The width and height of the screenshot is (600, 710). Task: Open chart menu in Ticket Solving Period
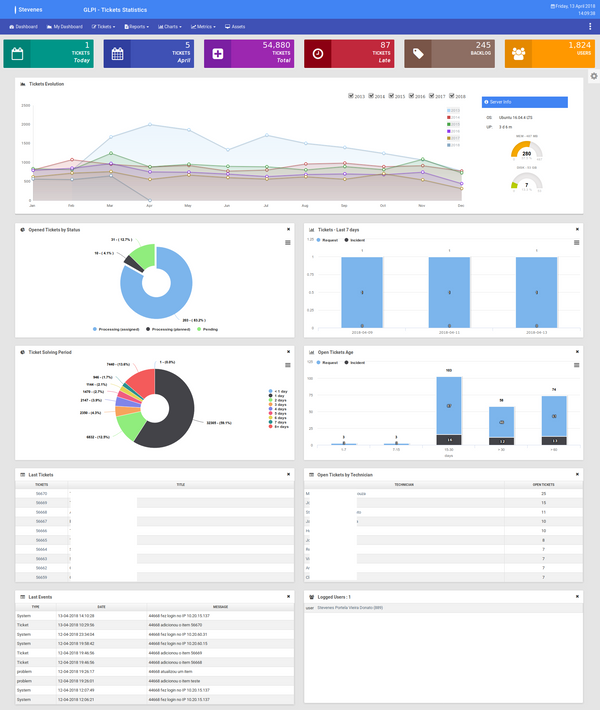(288, 365)
